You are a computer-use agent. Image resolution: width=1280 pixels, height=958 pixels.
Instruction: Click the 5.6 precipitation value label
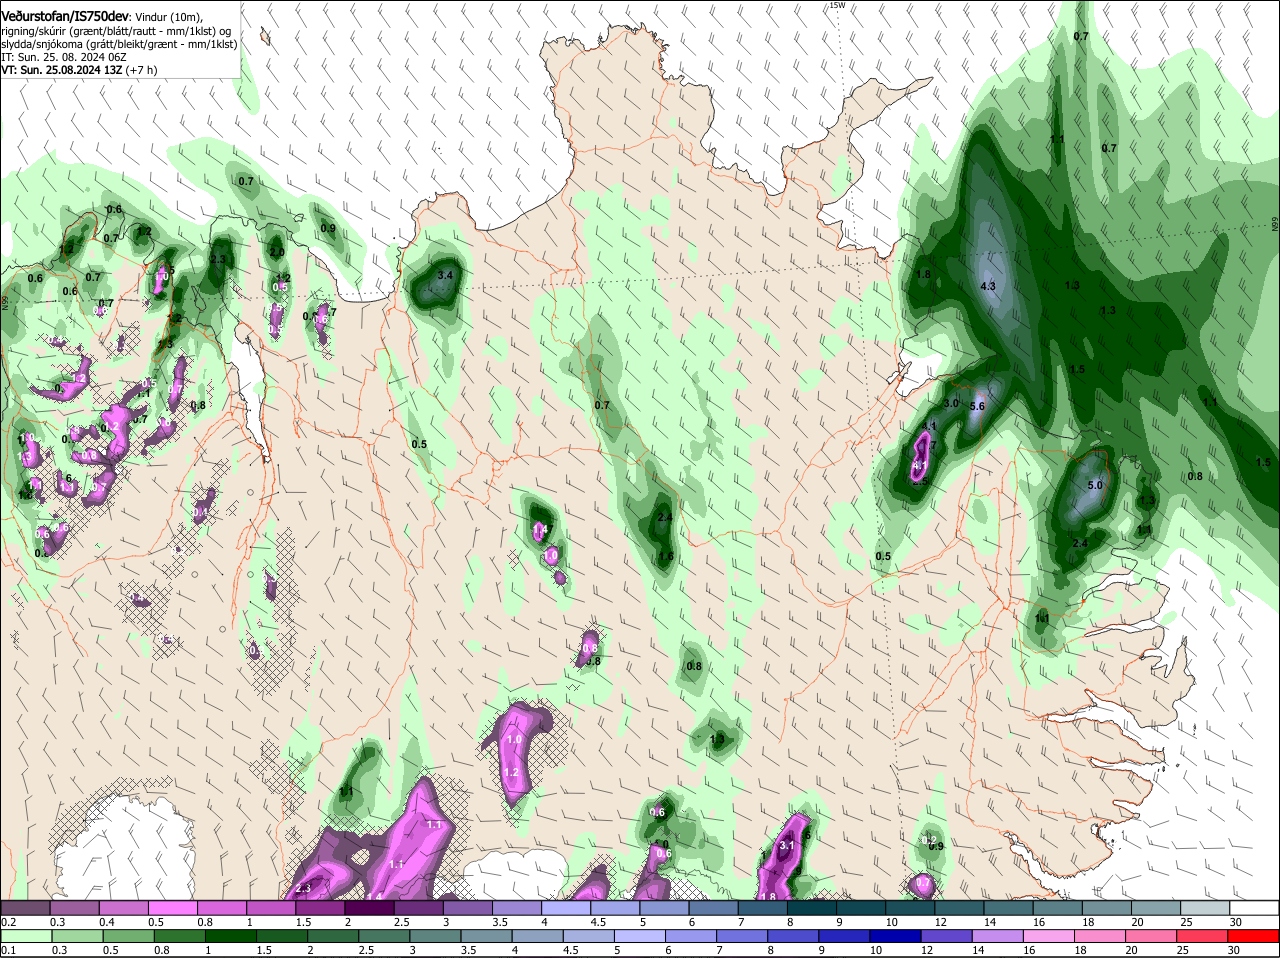(x=977, y=406)
